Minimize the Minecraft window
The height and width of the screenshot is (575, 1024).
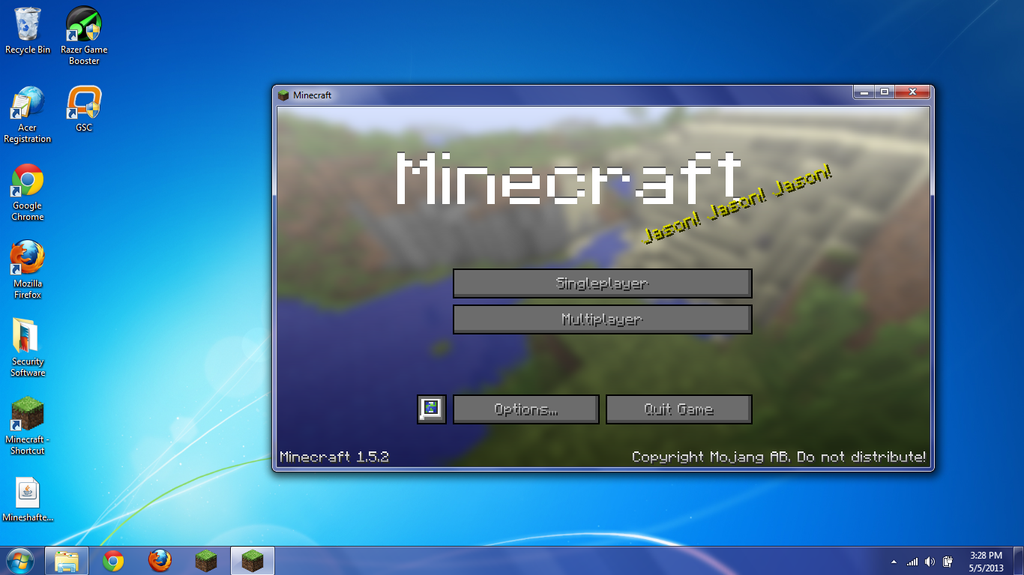pyautogui.click(x=864, y=92)
